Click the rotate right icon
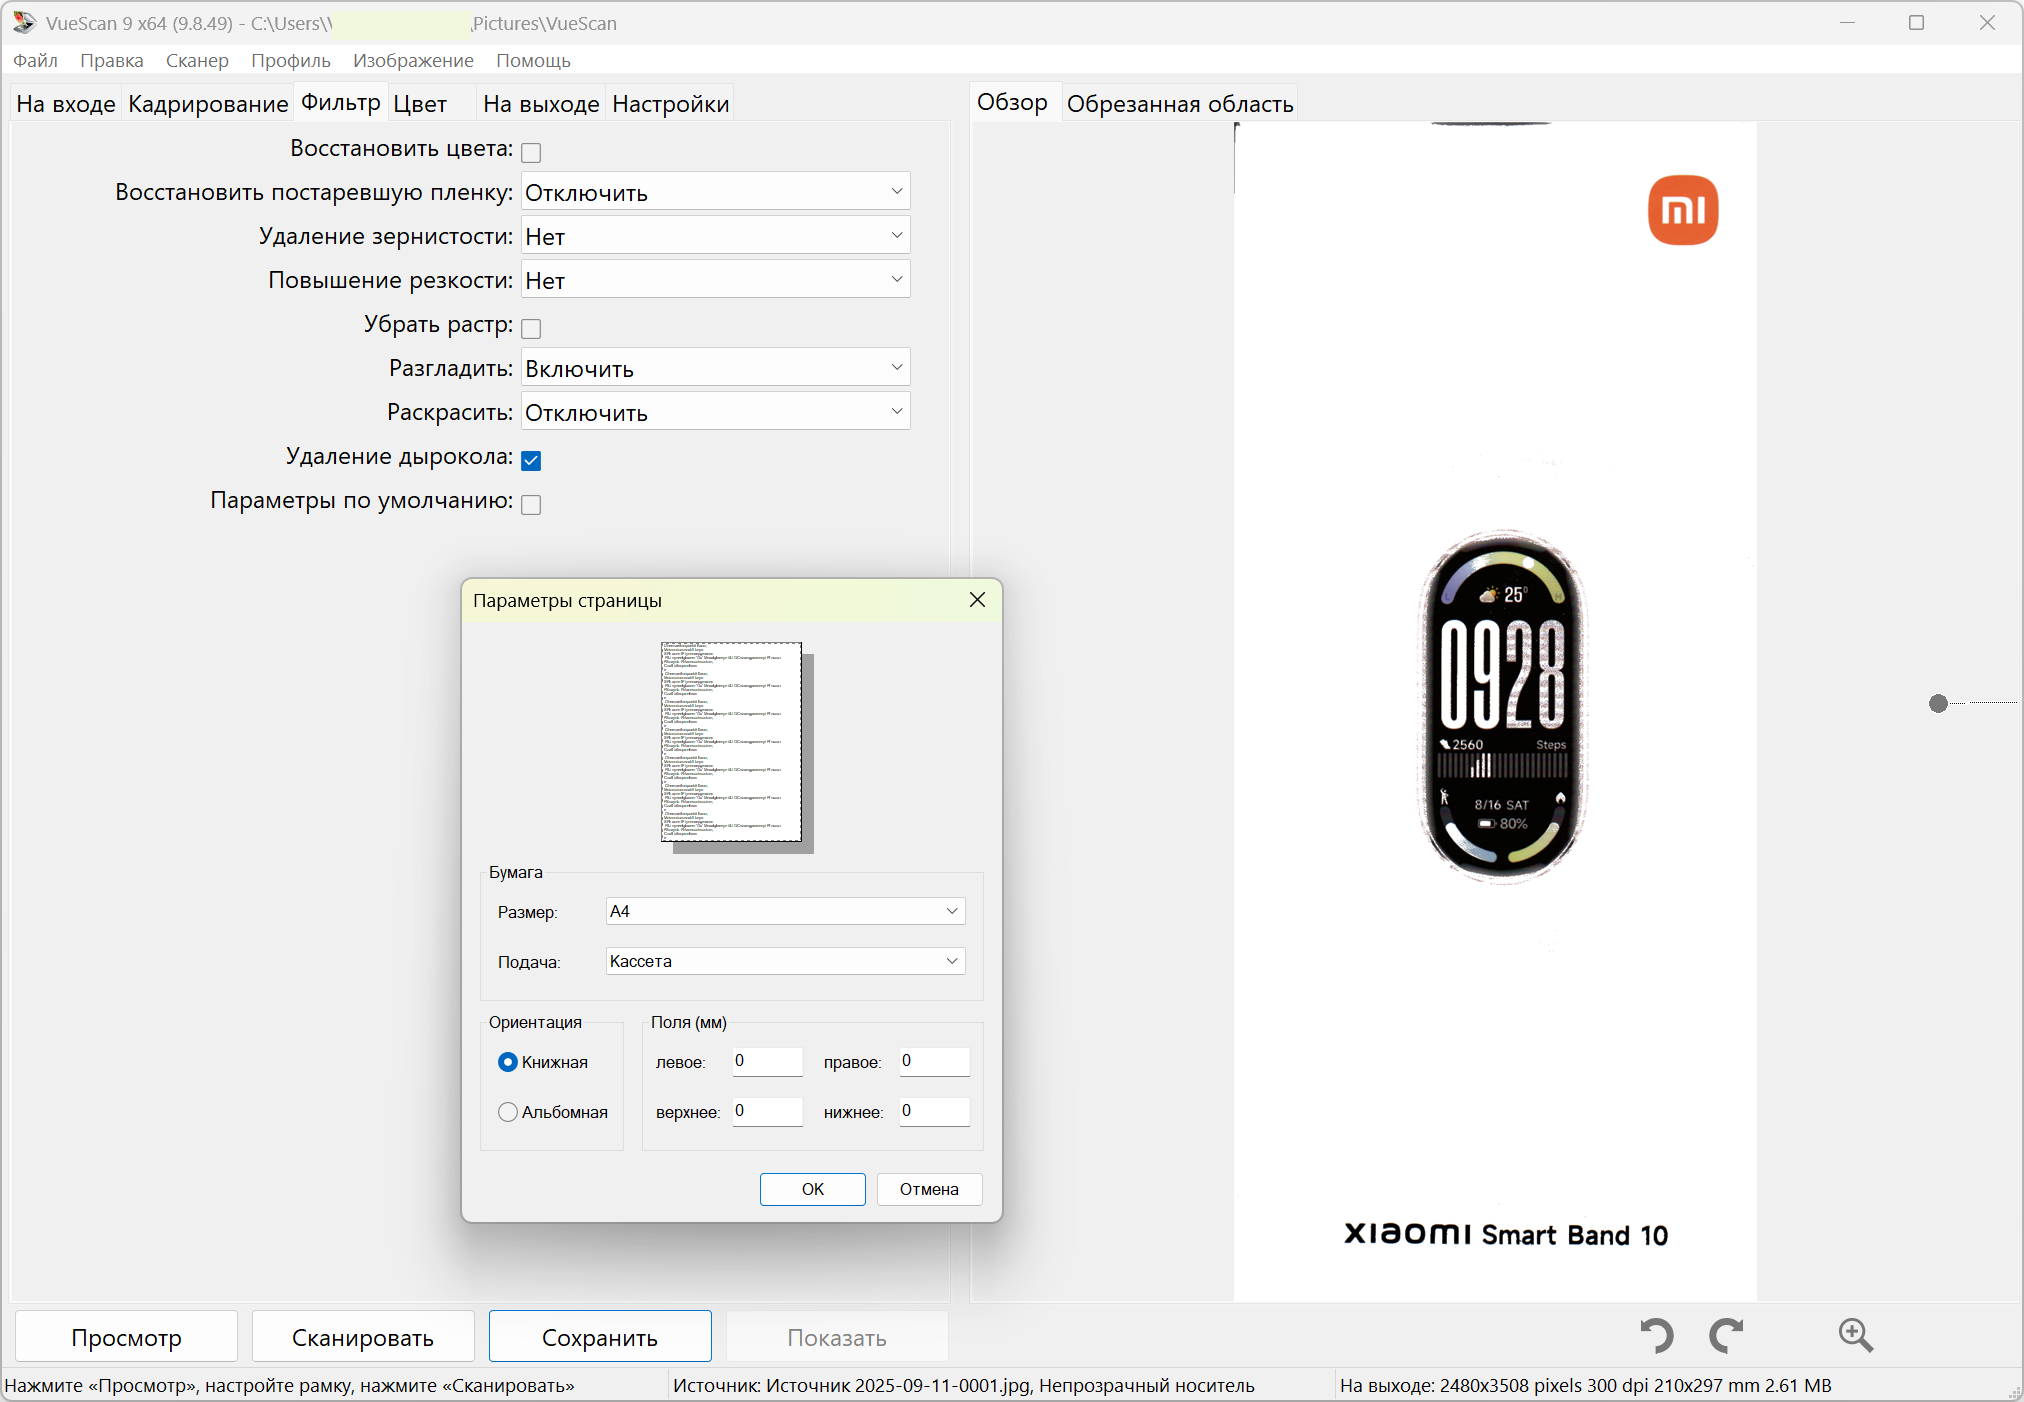Image resolution: width=2024 pixels, height=1402 pixels. pos(1726,1336)
